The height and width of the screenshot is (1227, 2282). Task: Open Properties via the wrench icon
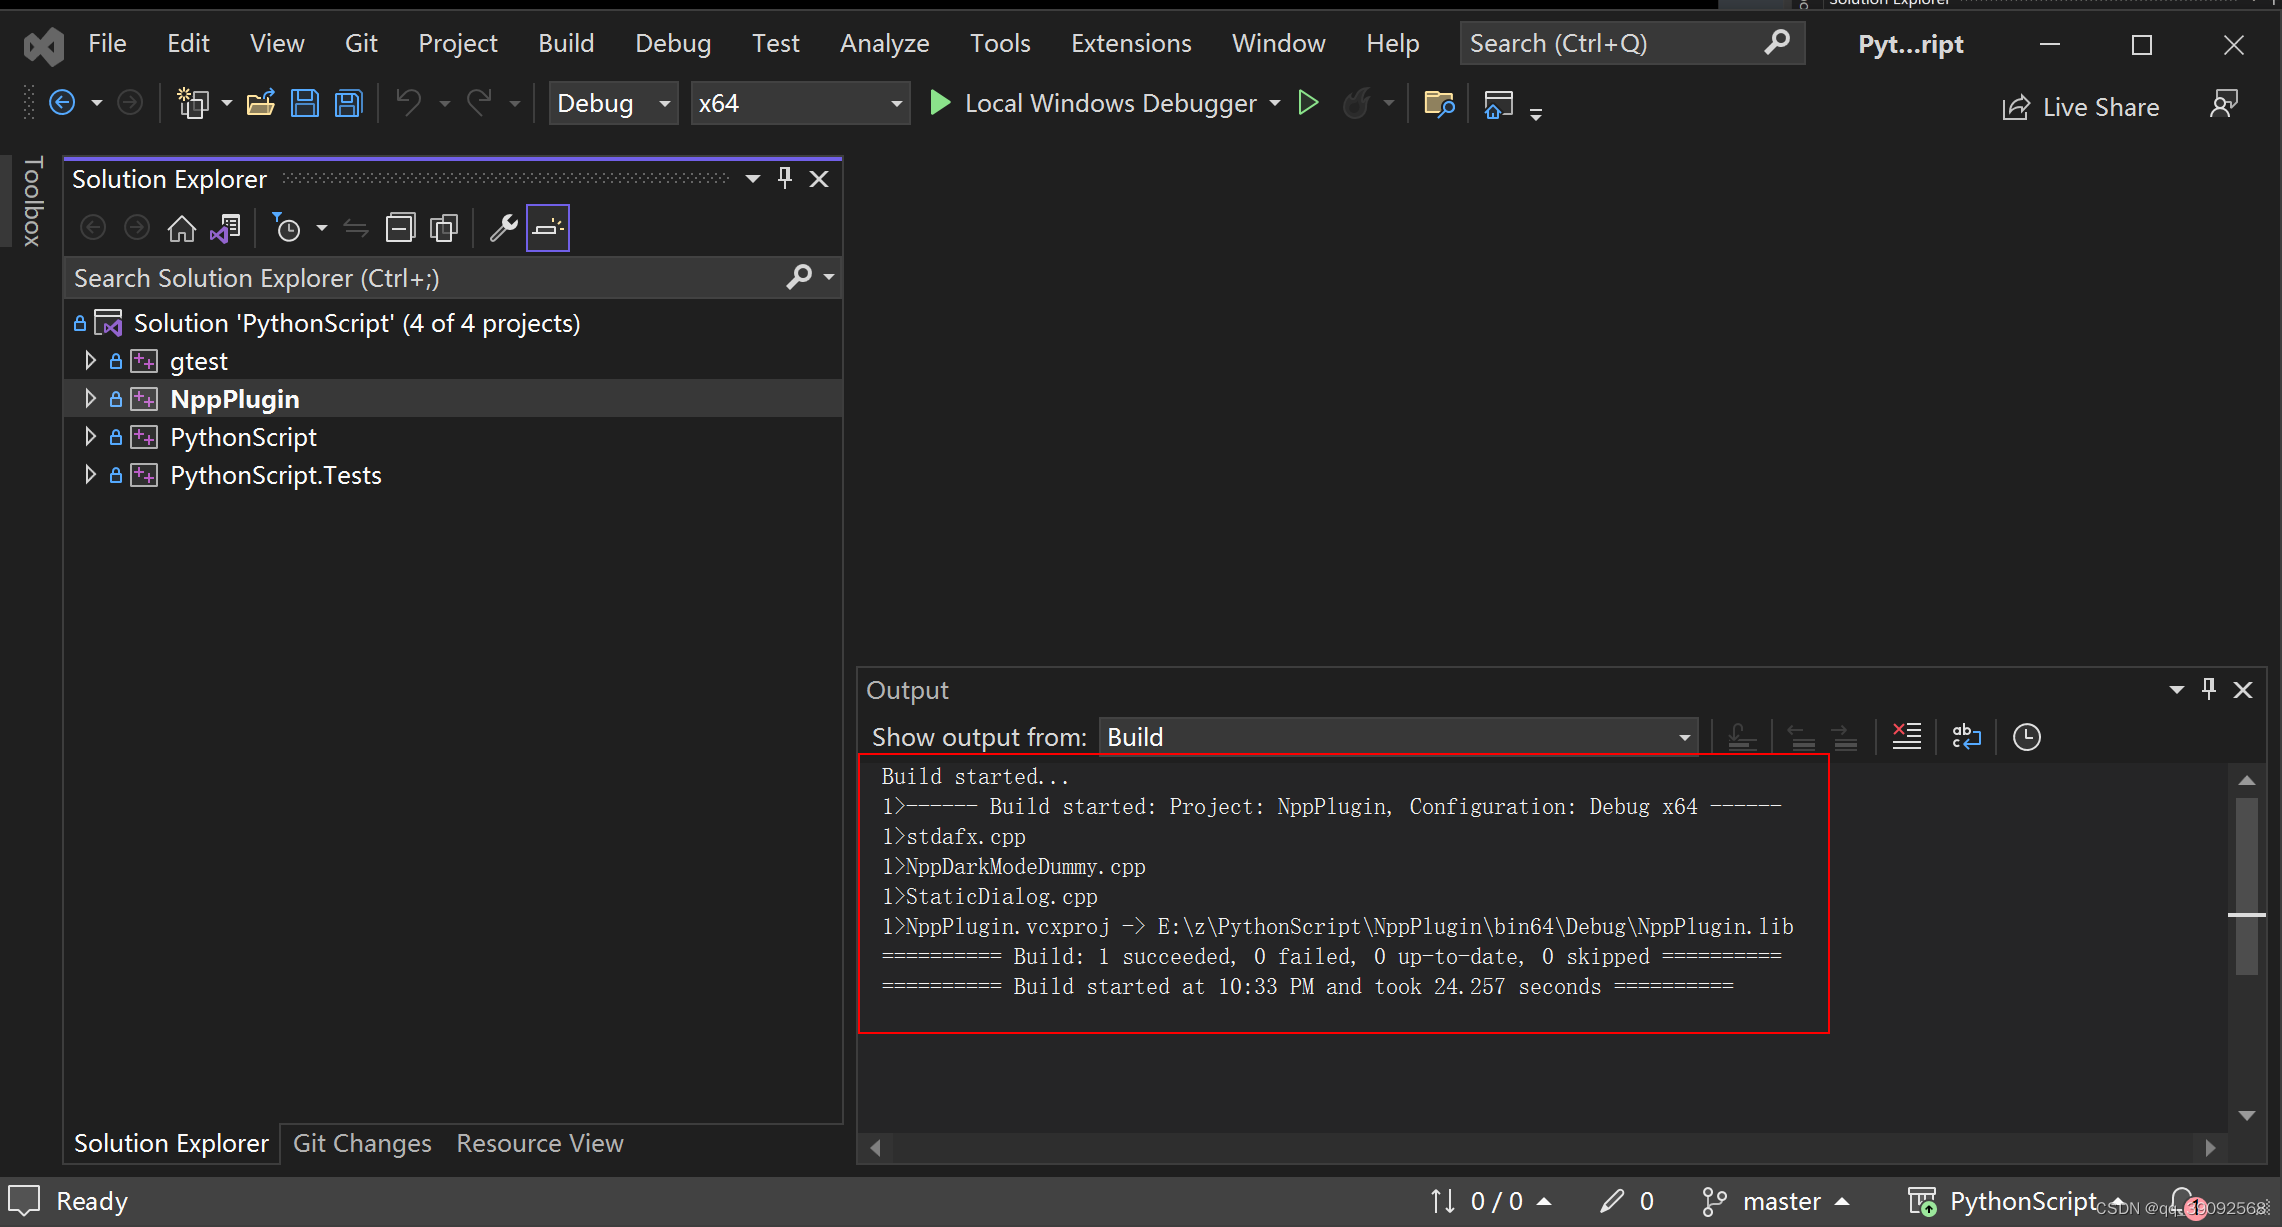tap(503, 229)
